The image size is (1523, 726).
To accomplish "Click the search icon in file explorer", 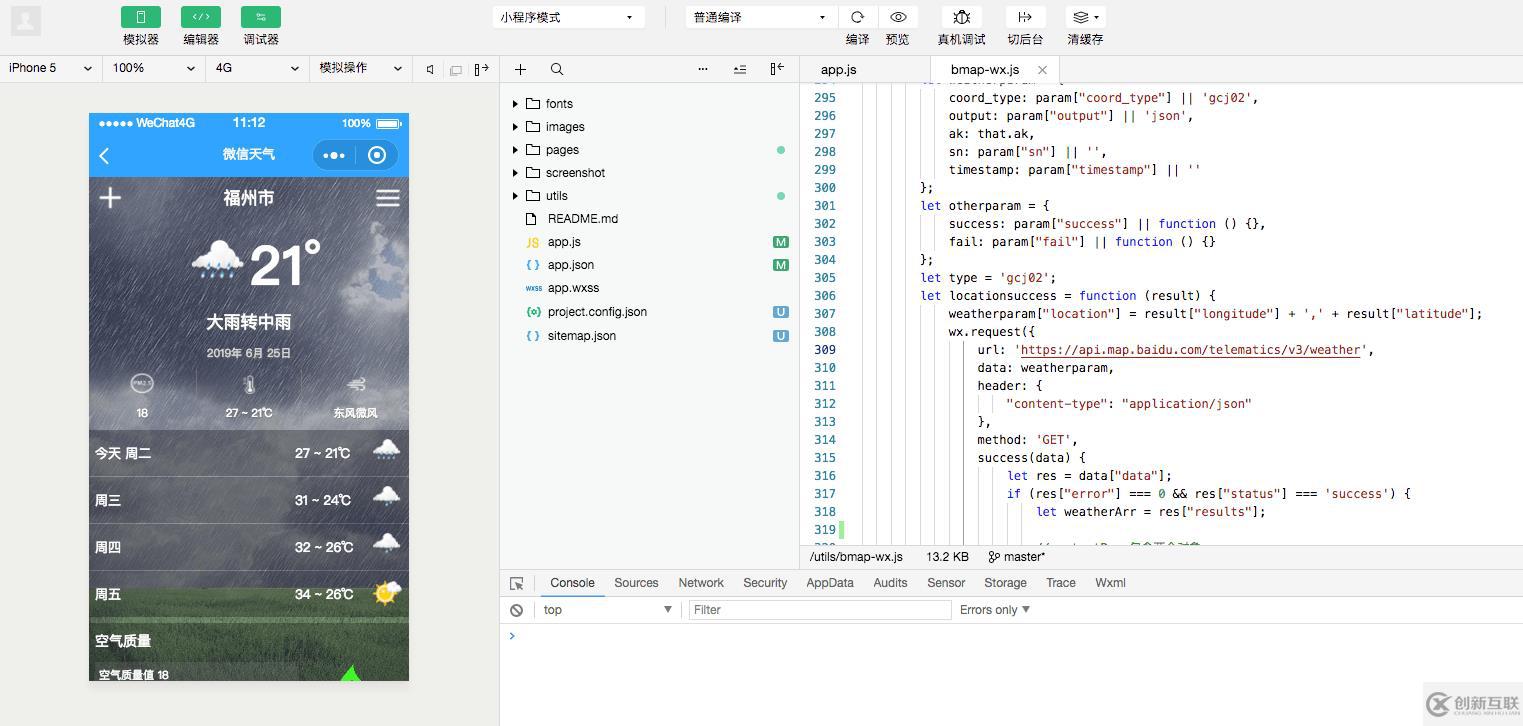I will pyautogui.click(x=557, y=69).
